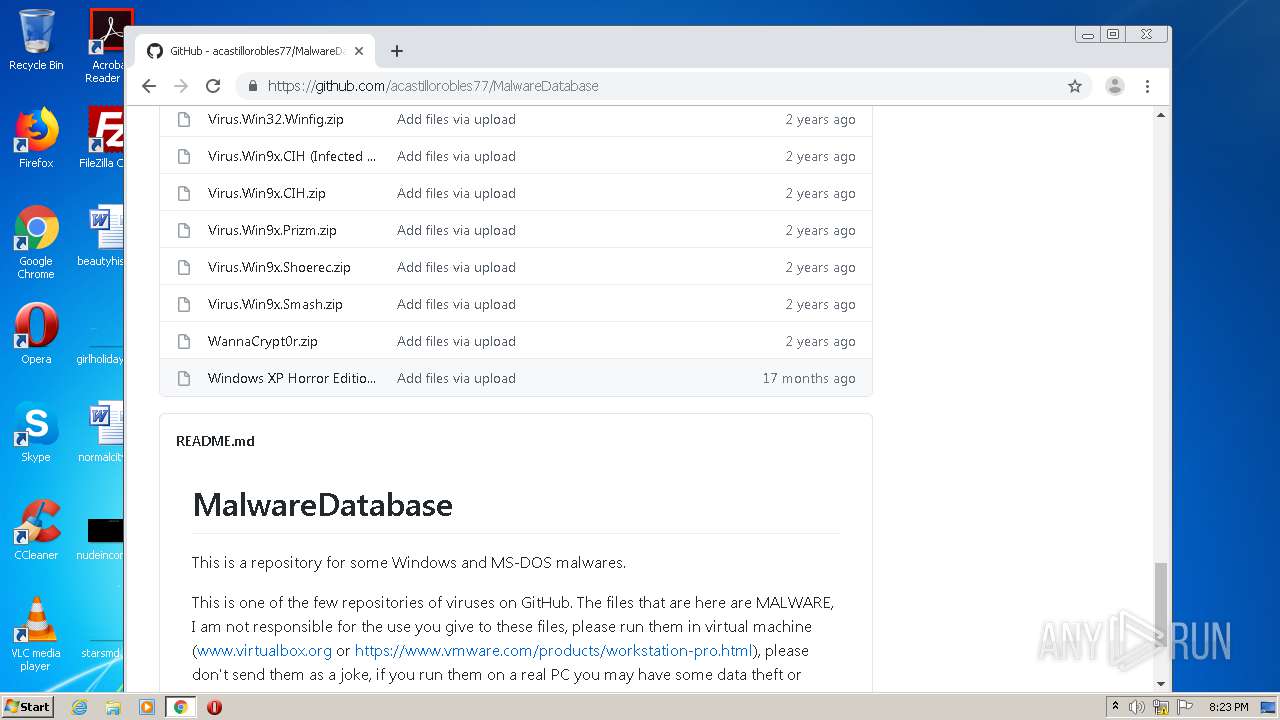1280x720 pixels.
Task: Click scrollbar down arrow
Action: coord(1160,684)
